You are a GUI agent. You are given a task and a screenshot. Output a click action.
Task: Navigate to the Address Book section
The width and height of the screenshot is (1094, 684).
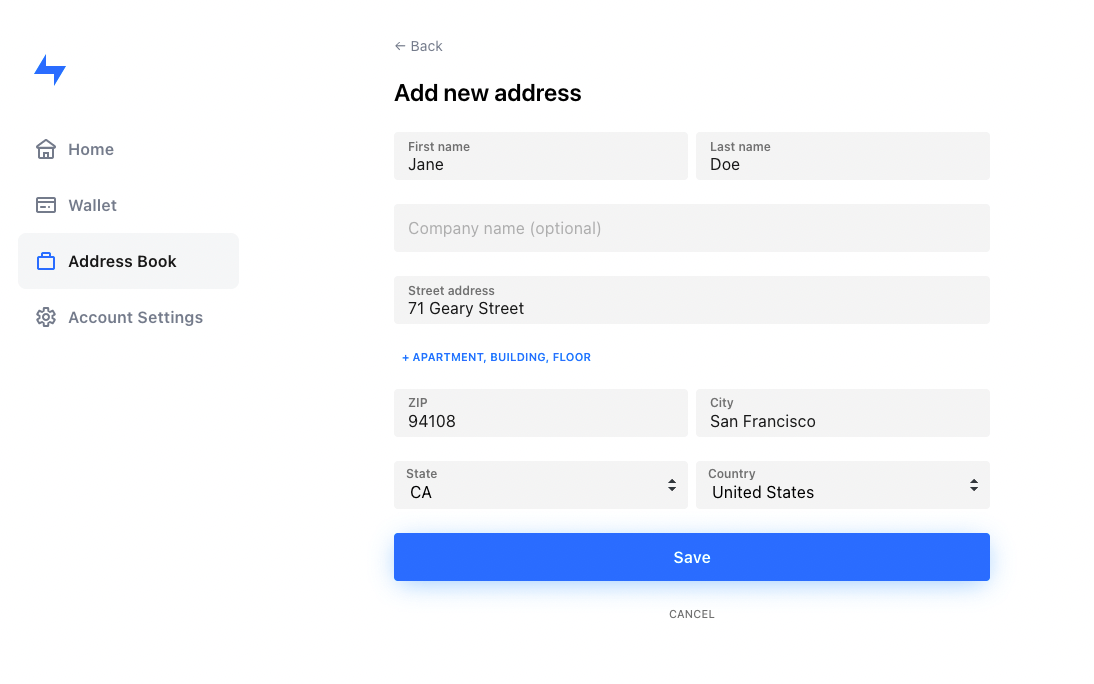click(122, 260)
